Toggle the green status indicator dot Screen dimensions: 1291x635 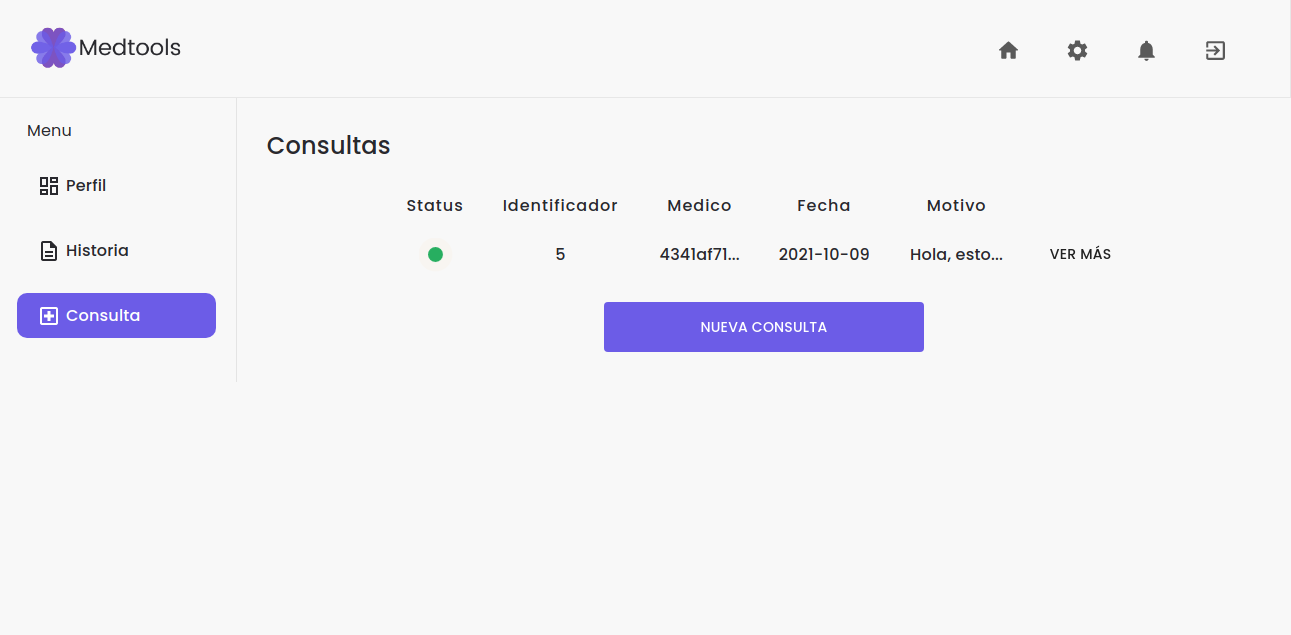click(x=435, y=254)
